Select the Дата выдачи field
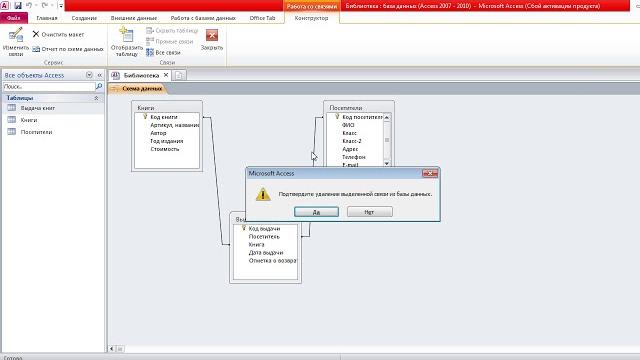The width and height of the screenshot is (640, 360). pyautogui.click(x=266, y=253)
